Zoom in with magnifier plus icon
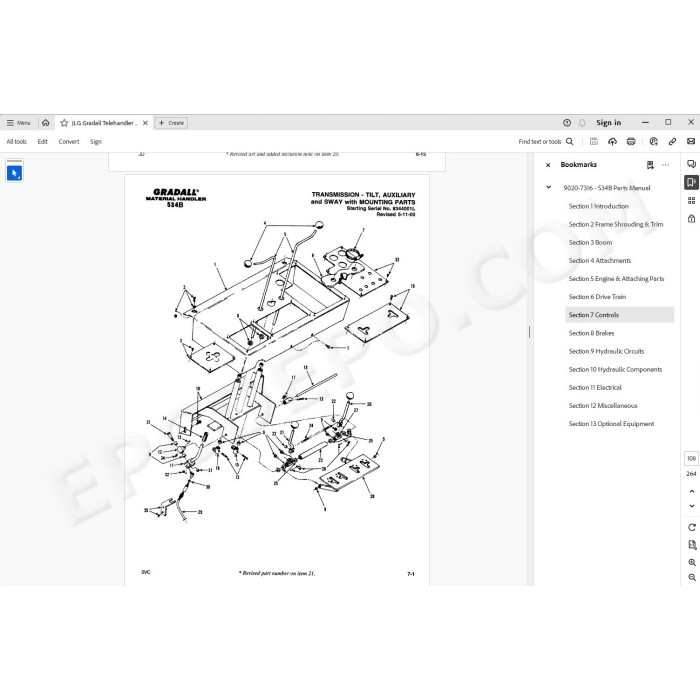Image resolution: width=700 pixels, height=700 pixels. click(692, 562)
